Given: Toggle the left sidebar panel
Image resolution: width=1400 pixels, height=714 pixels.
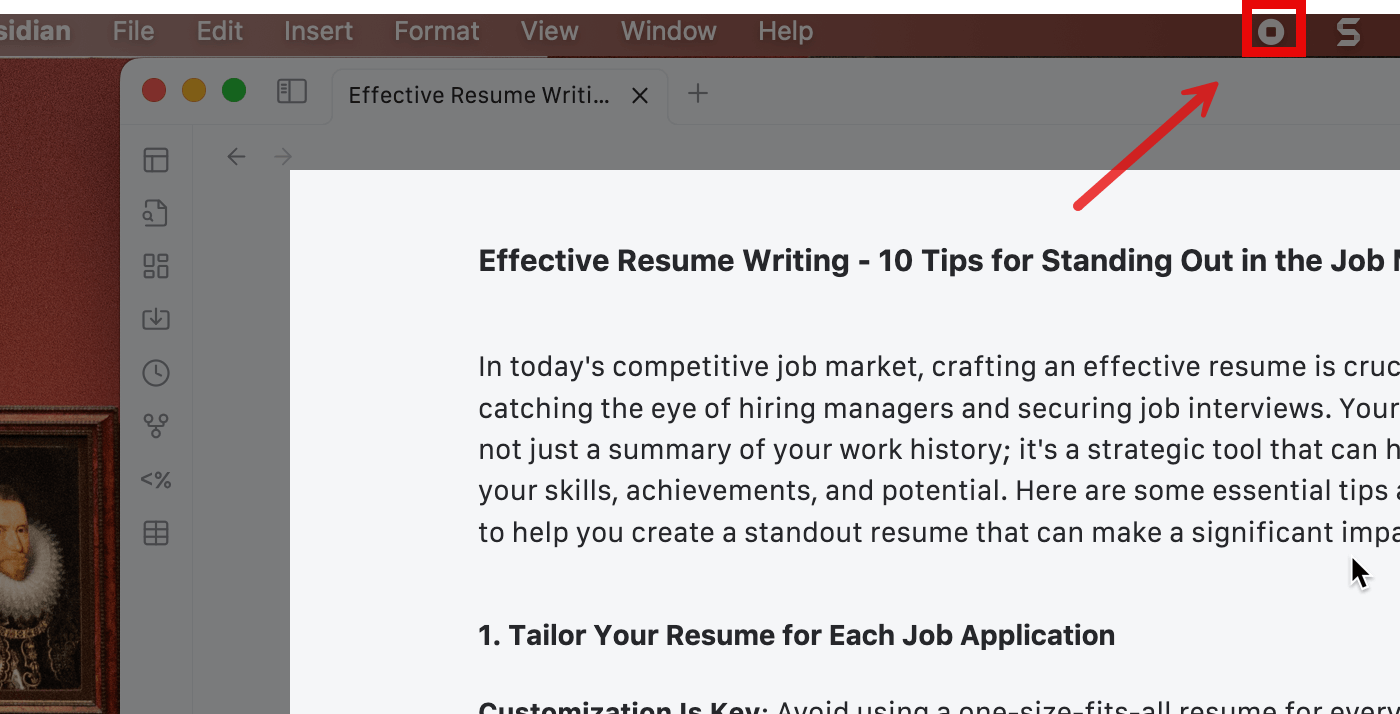Looking at the screenshot, I should point(291,92).
